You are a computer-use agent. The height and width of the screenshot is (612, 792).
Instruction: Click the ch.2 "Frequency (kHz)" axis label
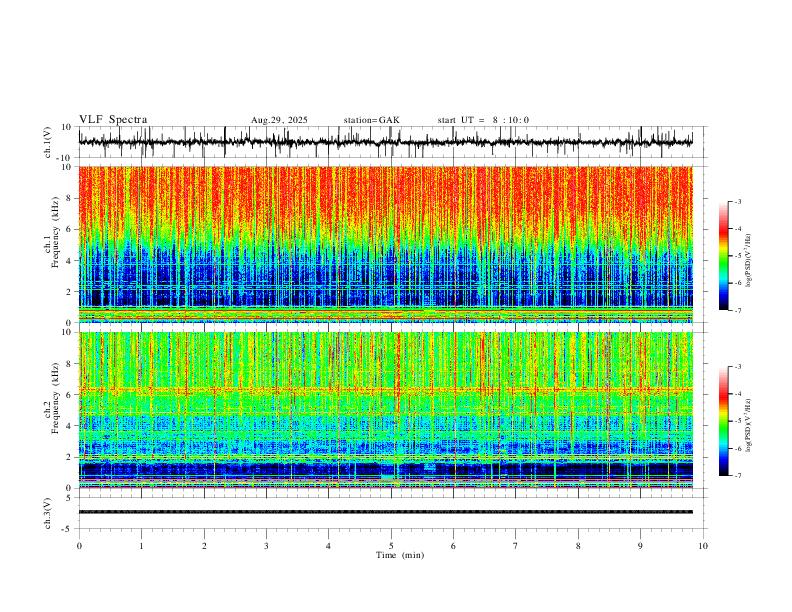tap(55, 398)
